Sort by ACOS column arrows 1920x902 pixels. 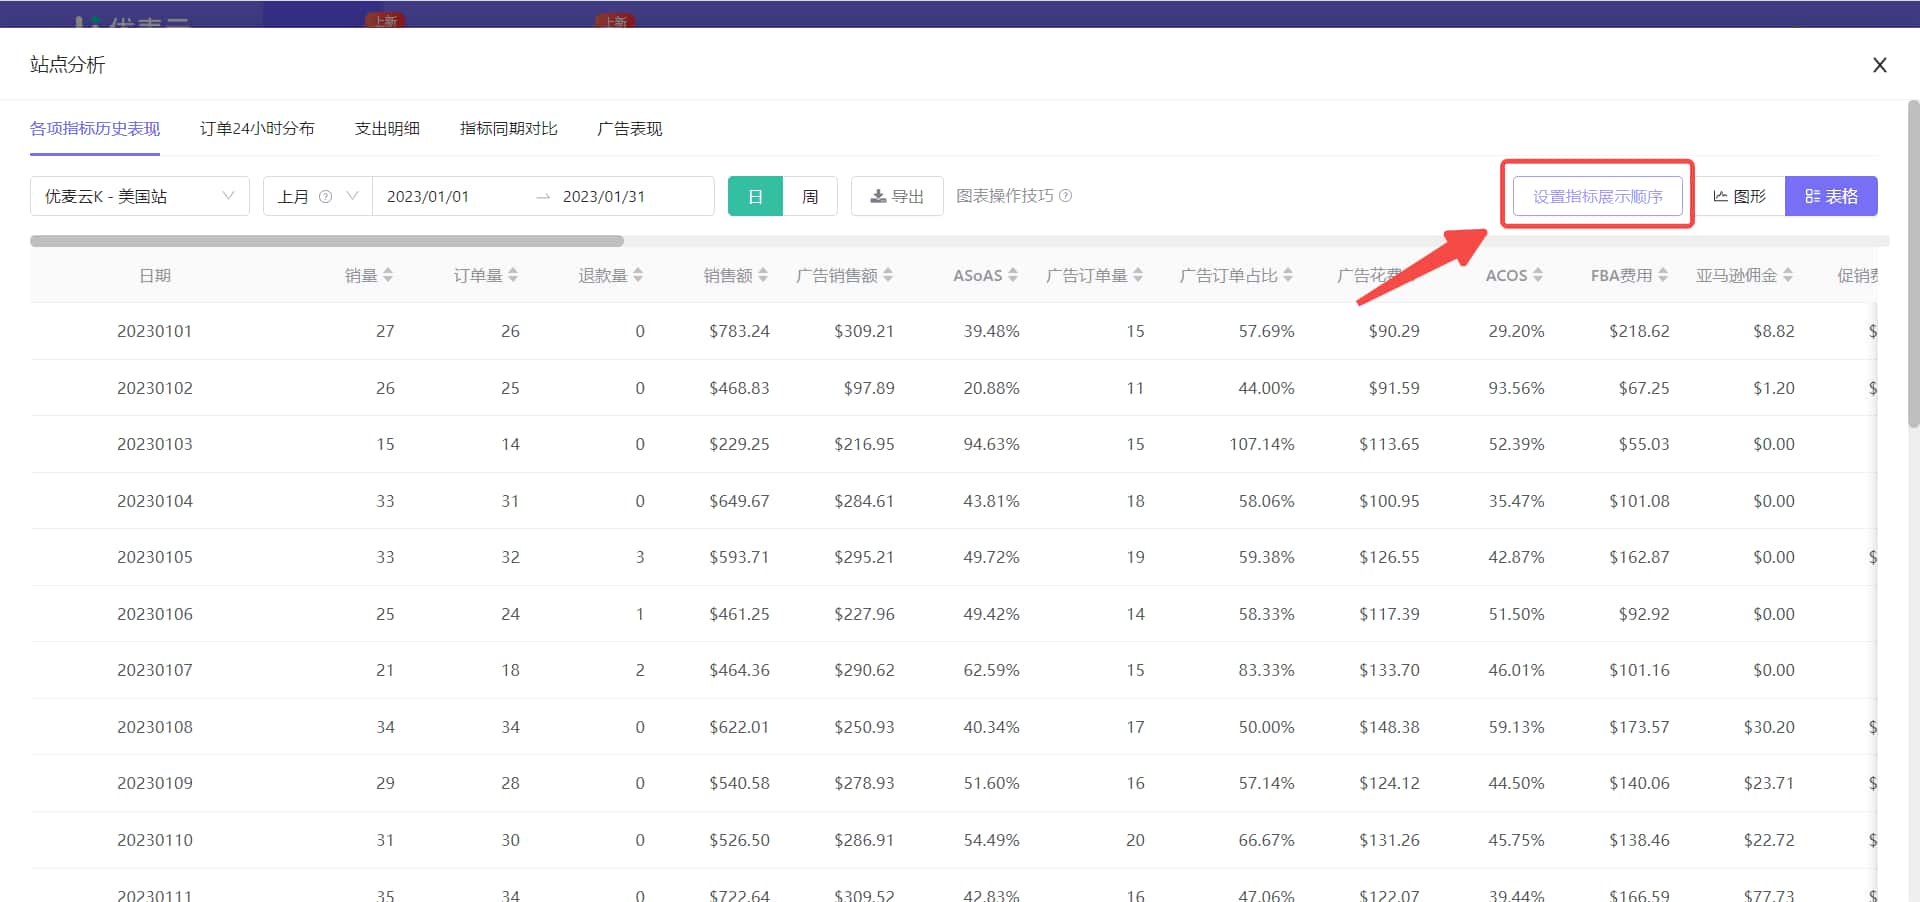click(1538, 275)
